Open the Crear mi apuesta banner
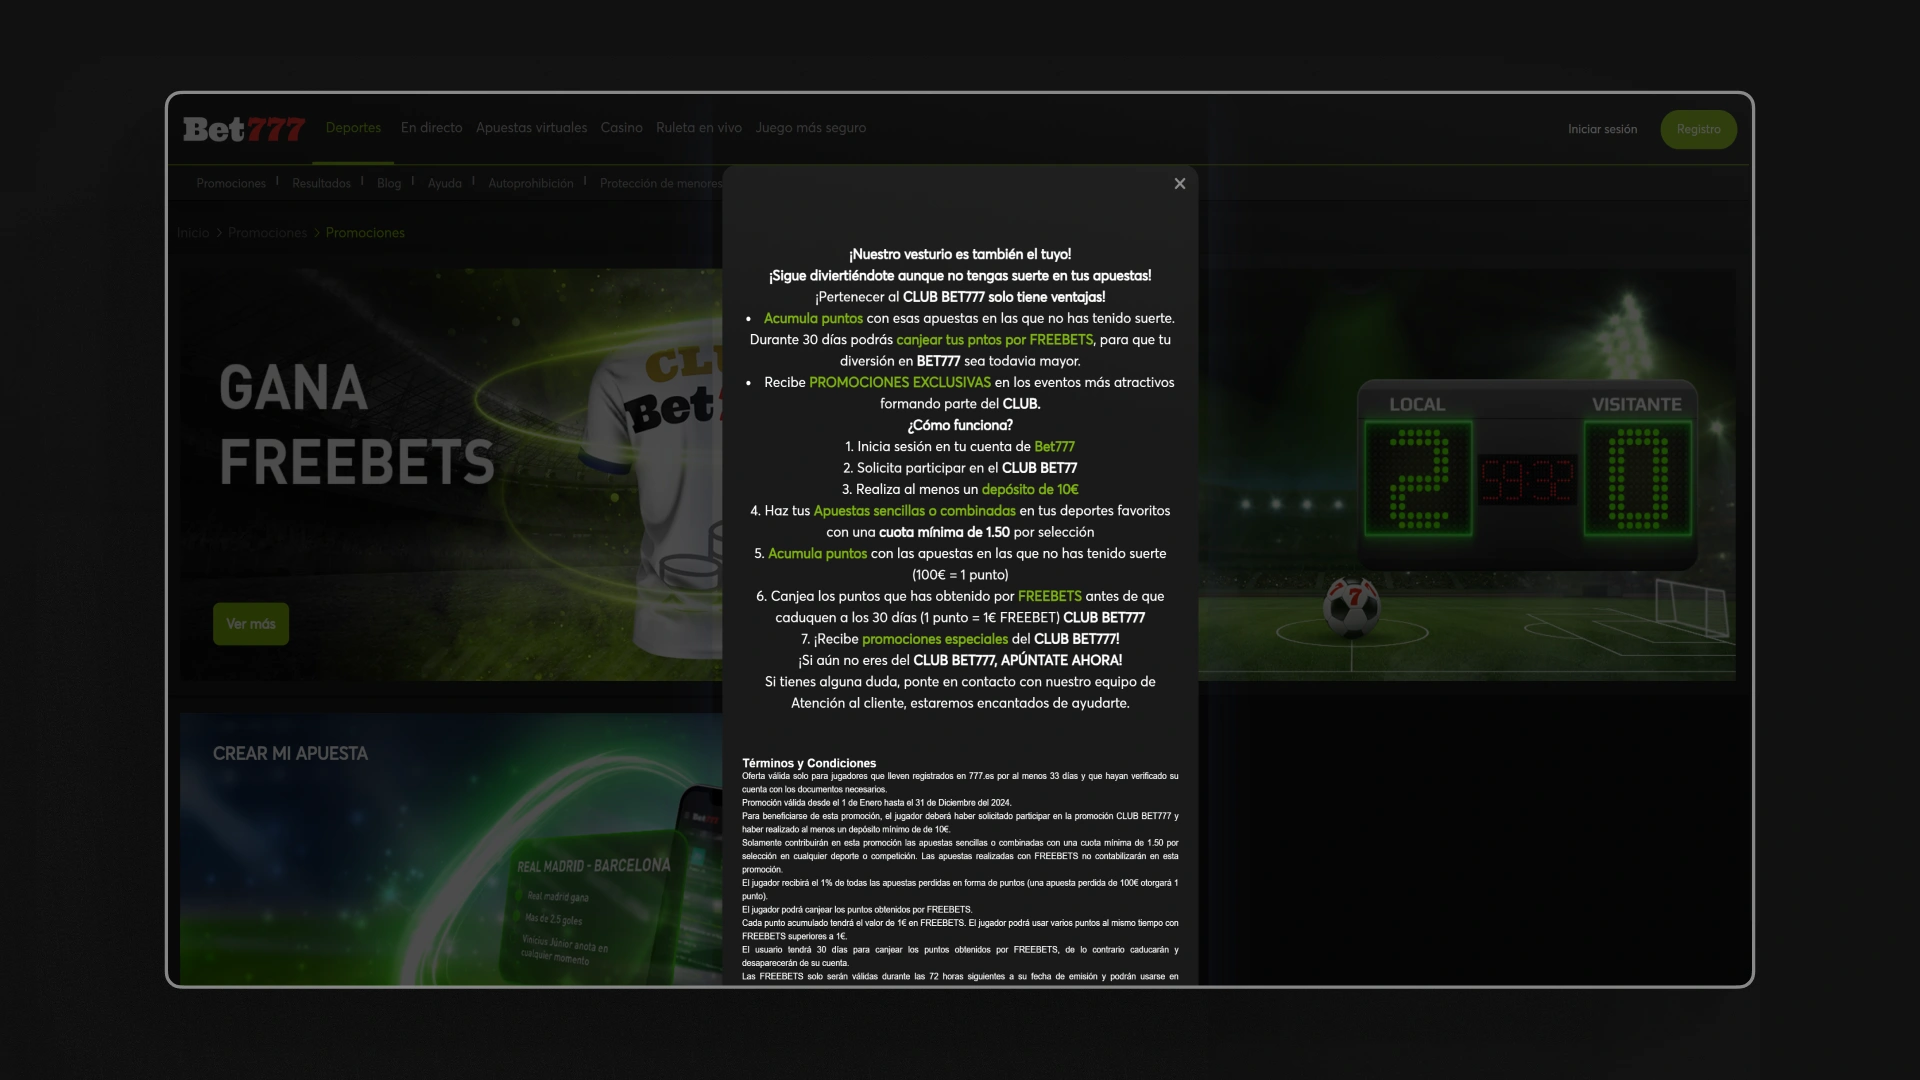This screenshot has width=1920, height=1080. (450, 850)
